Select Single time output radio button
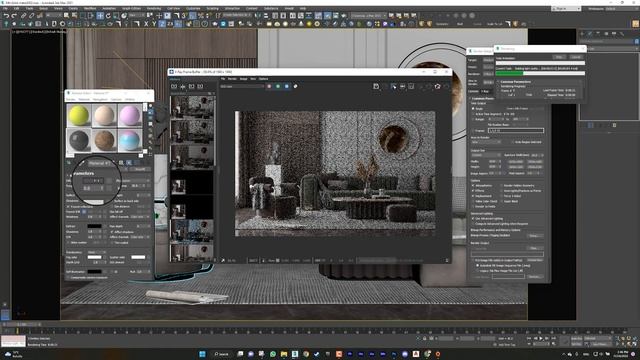Screen dimensions: 640x360 [473, 109]
